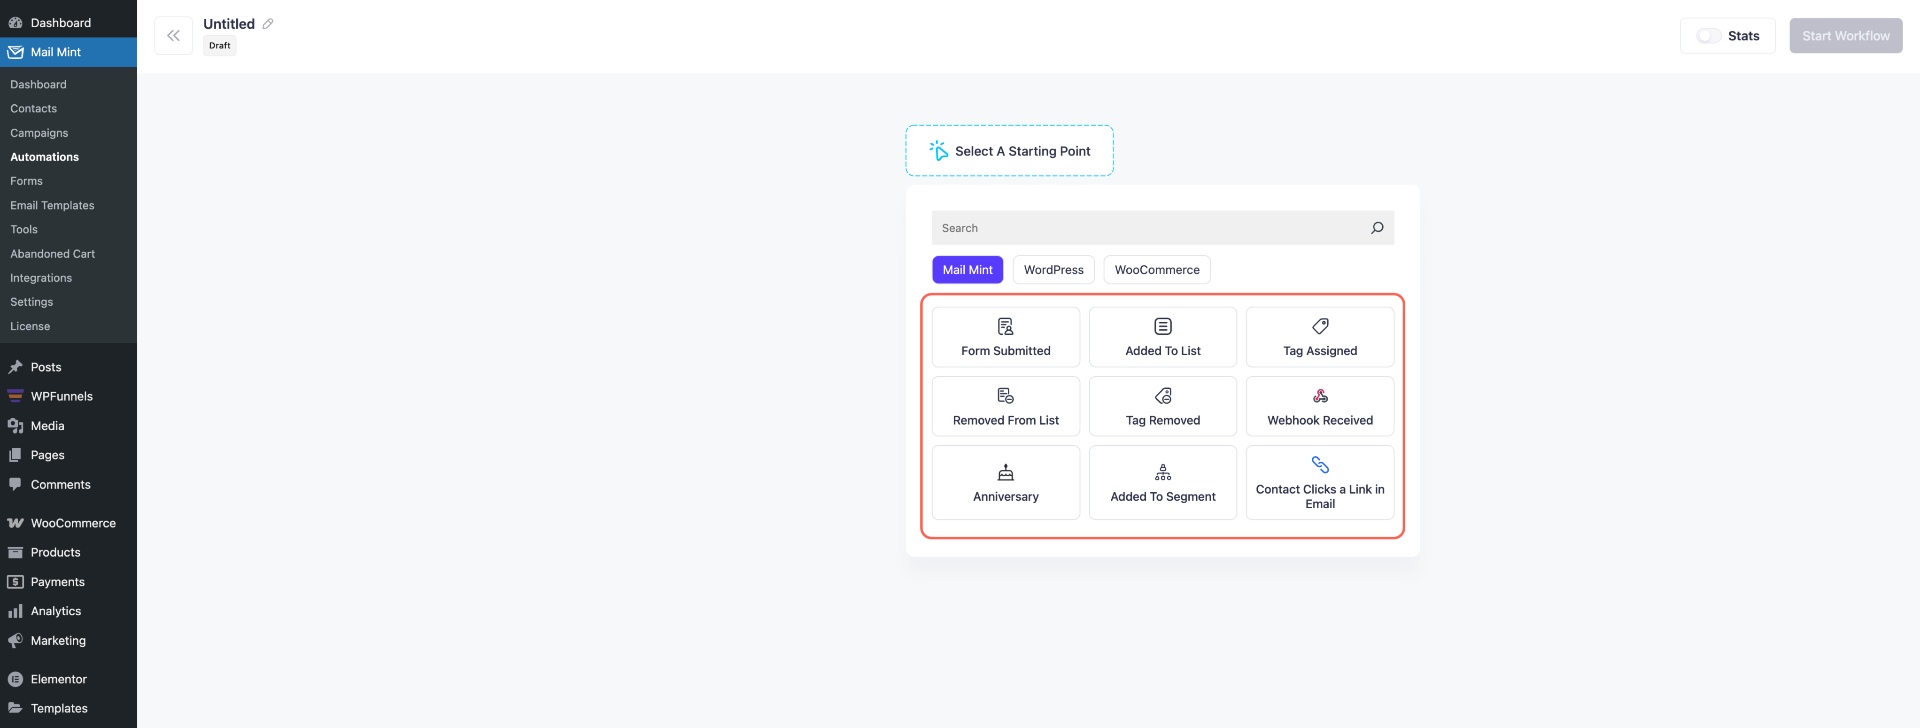Click the cursor icon in Select A Starting Point

coord(938,151)
